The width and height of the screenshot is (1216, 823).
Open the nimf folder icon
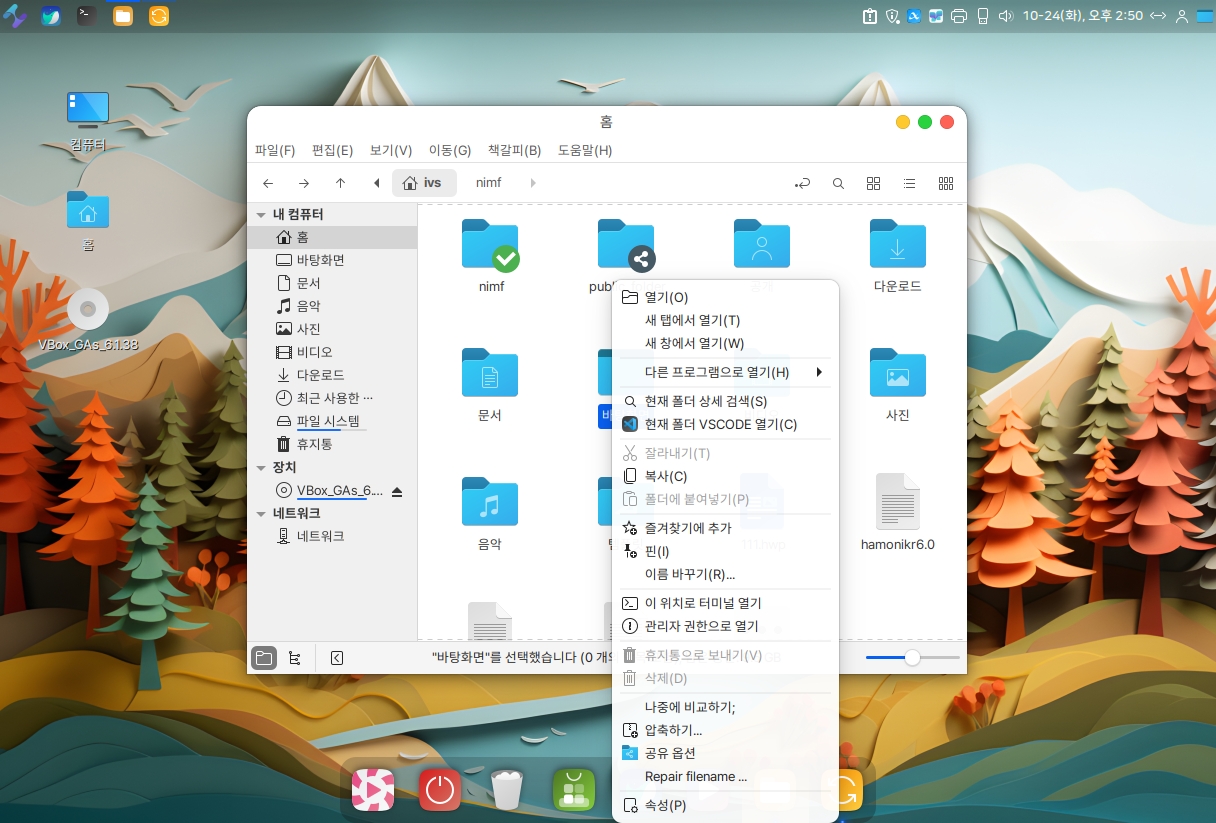tap(490, 245)
